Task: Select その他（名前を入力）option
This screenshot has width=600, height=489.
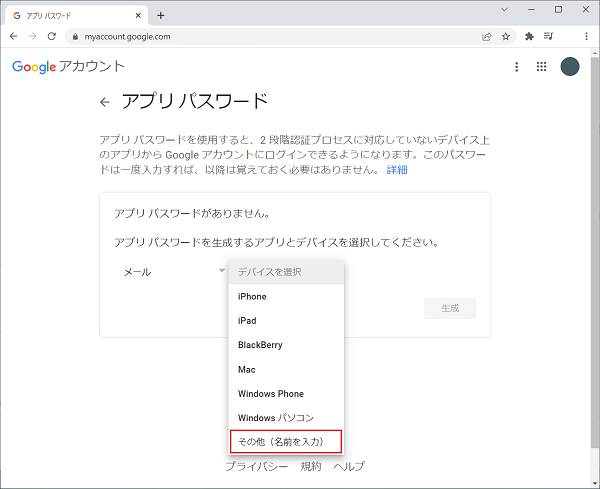Action: [286, 441]
